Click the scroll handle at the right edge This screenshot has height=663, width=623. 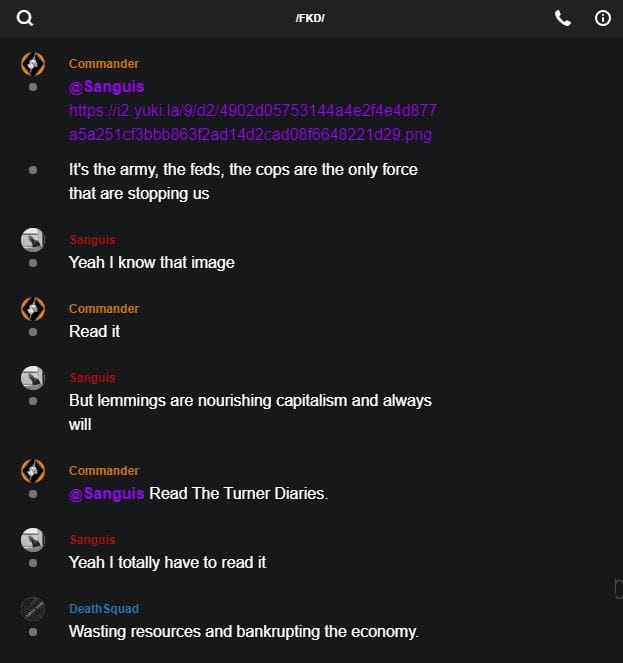[618, 588]
